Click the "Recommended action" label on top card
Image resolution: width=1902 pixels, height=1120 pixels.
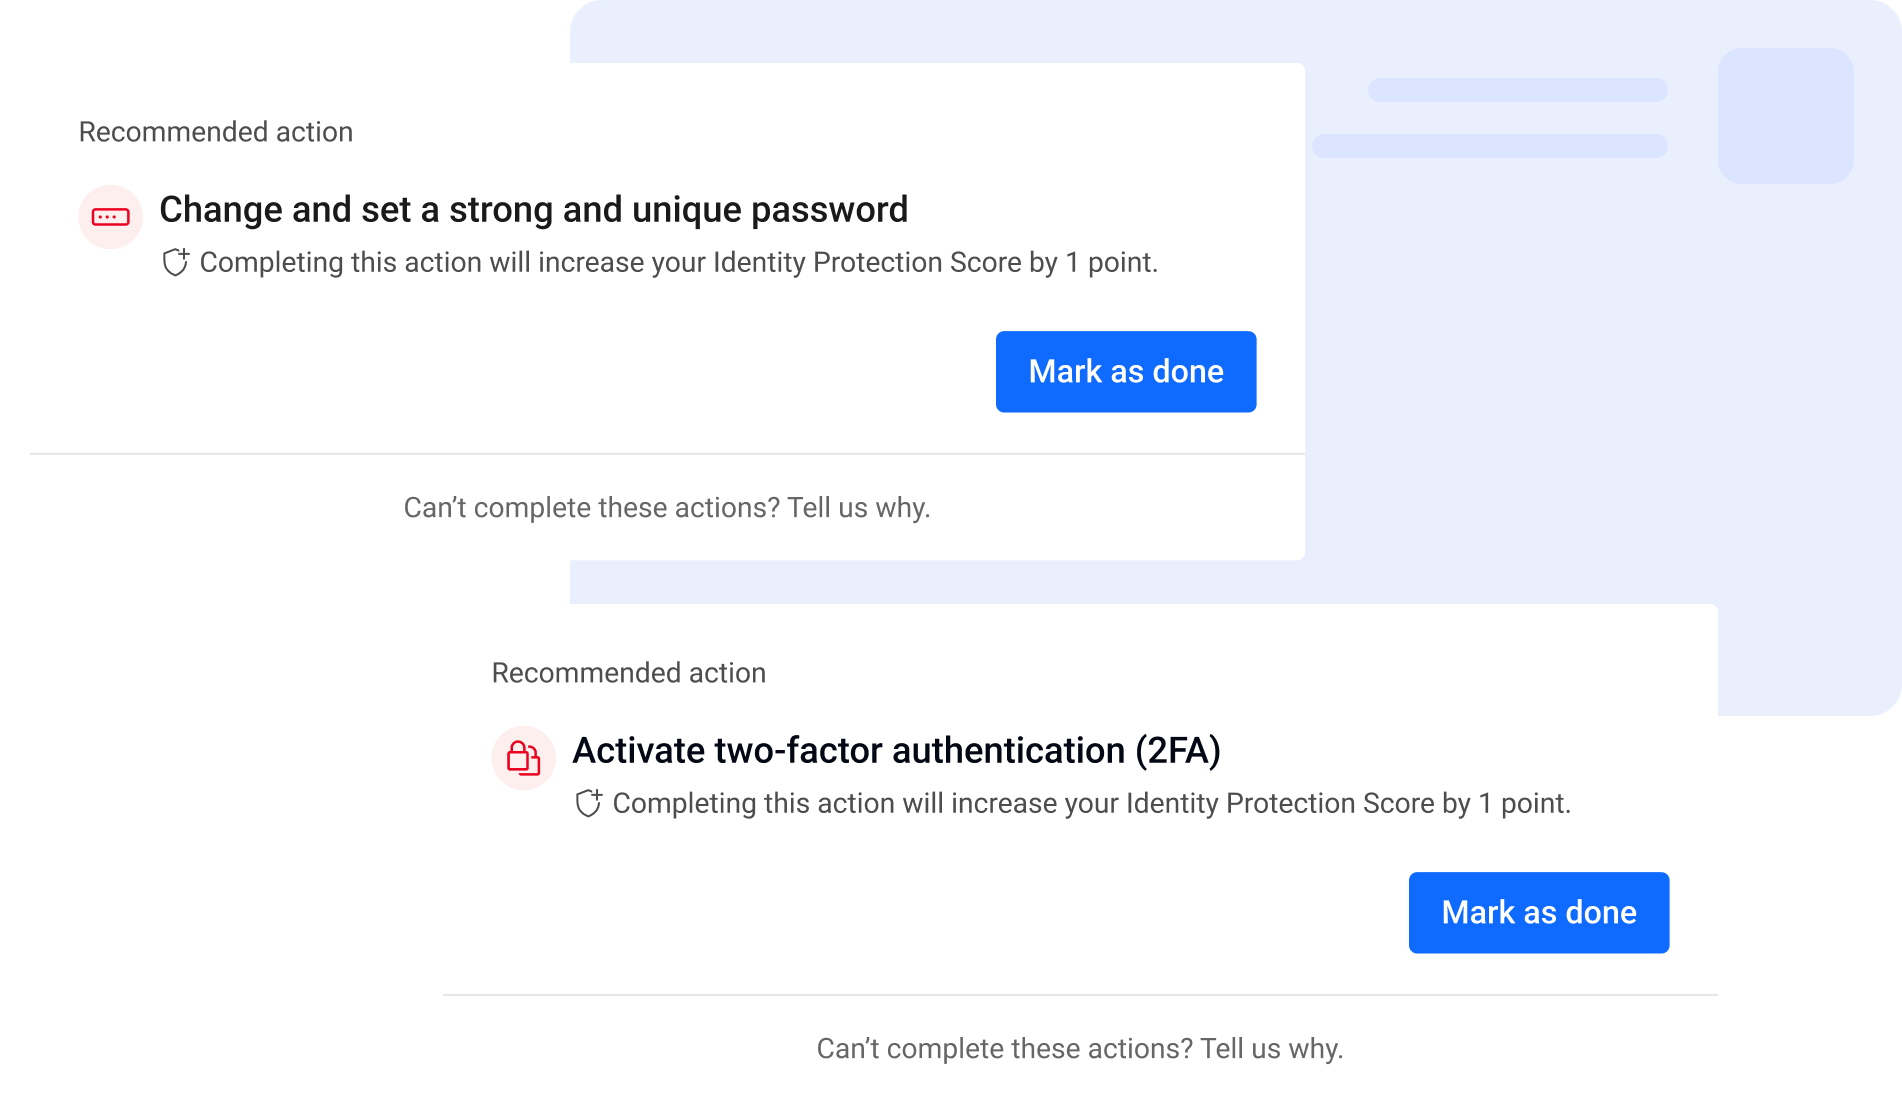(215, 131)
